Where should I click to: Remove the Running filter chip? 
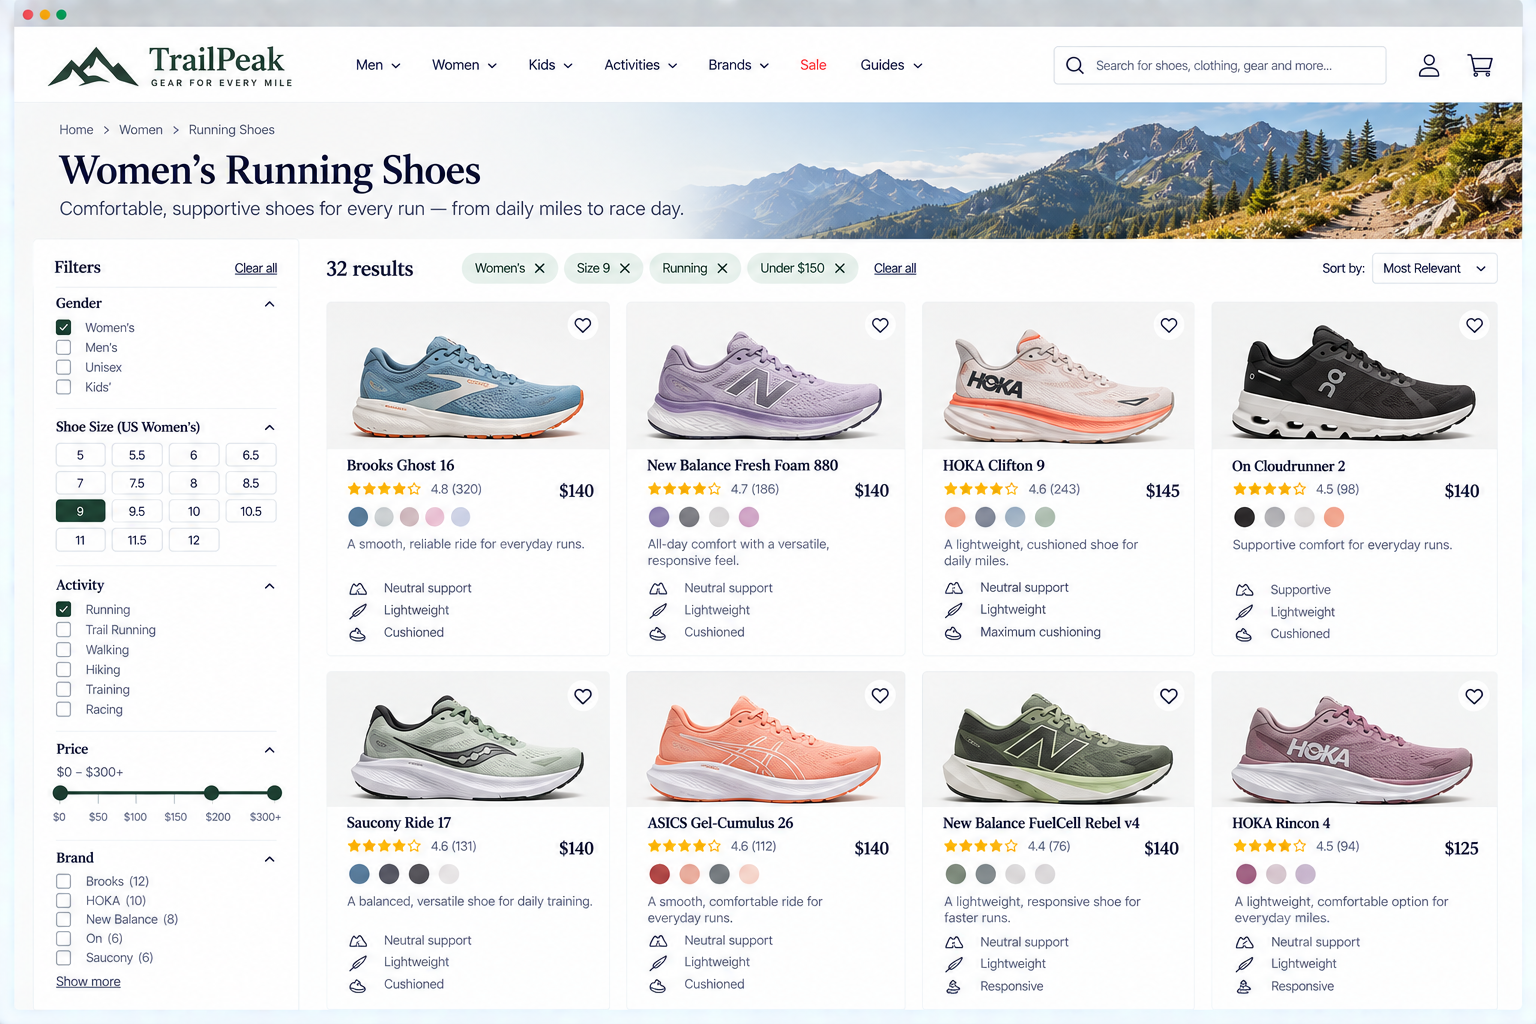coord(722,268)
